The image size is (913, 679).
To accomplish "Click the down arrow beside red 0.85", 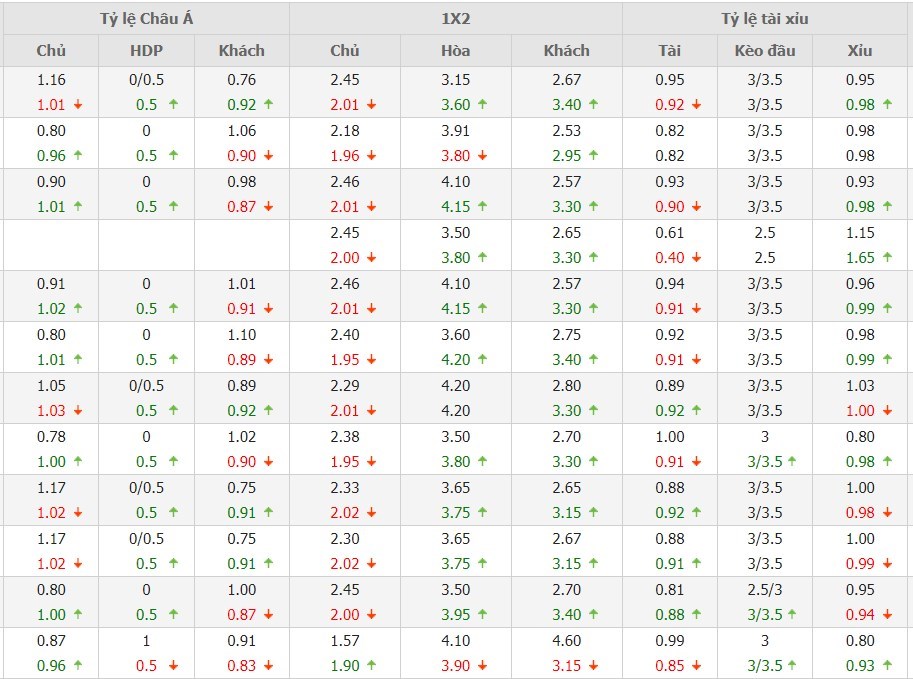I will pyautogui.click(x=696, y=667).
